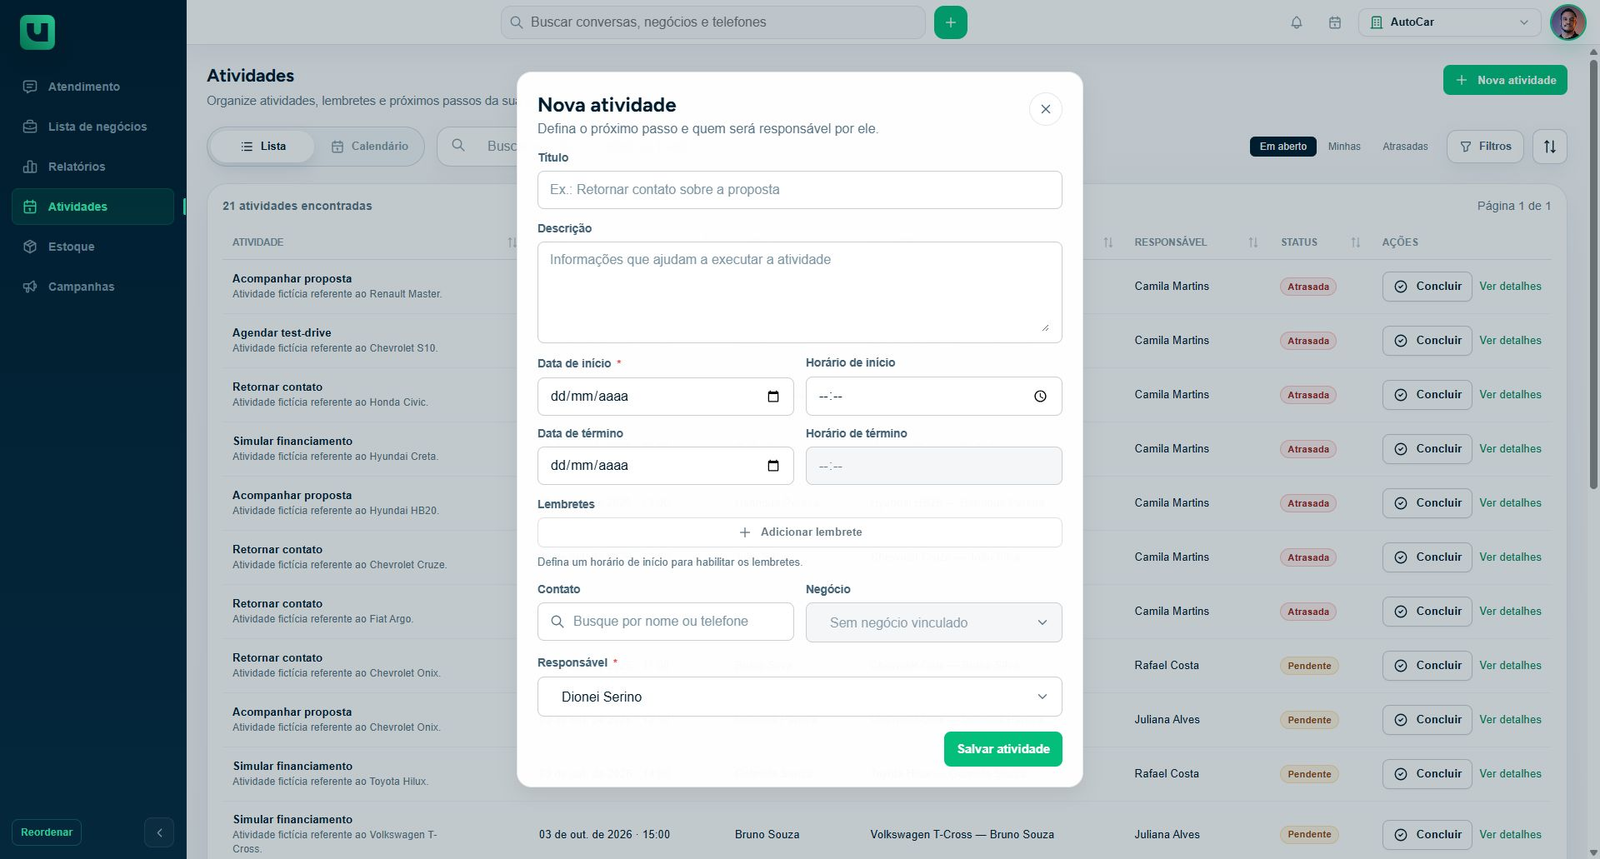
Task: Go to Atendimento in the sidebar
Action: [93, 87]
